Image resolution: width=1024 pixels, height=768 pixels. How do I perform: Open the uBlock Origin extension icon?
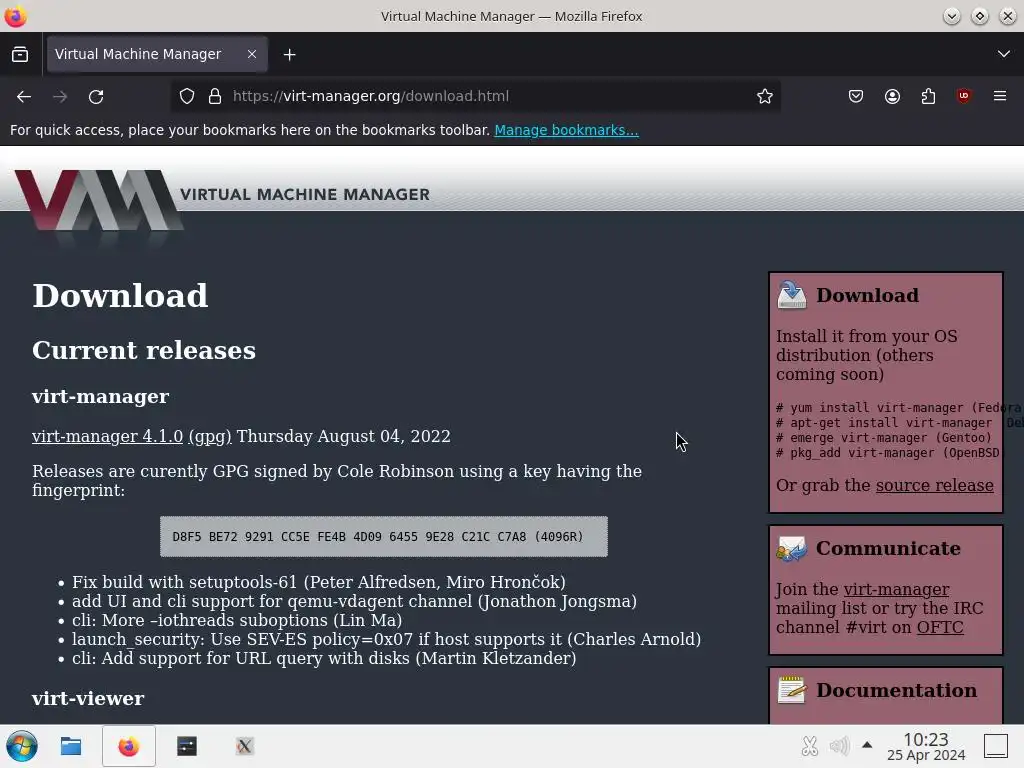(964, 97)
